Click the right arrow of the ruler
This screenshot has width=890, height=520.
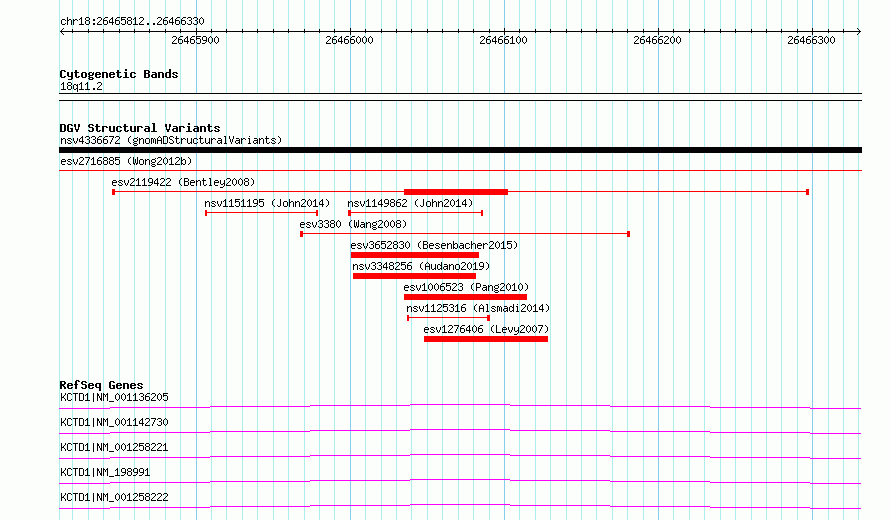tap(859, 31)
